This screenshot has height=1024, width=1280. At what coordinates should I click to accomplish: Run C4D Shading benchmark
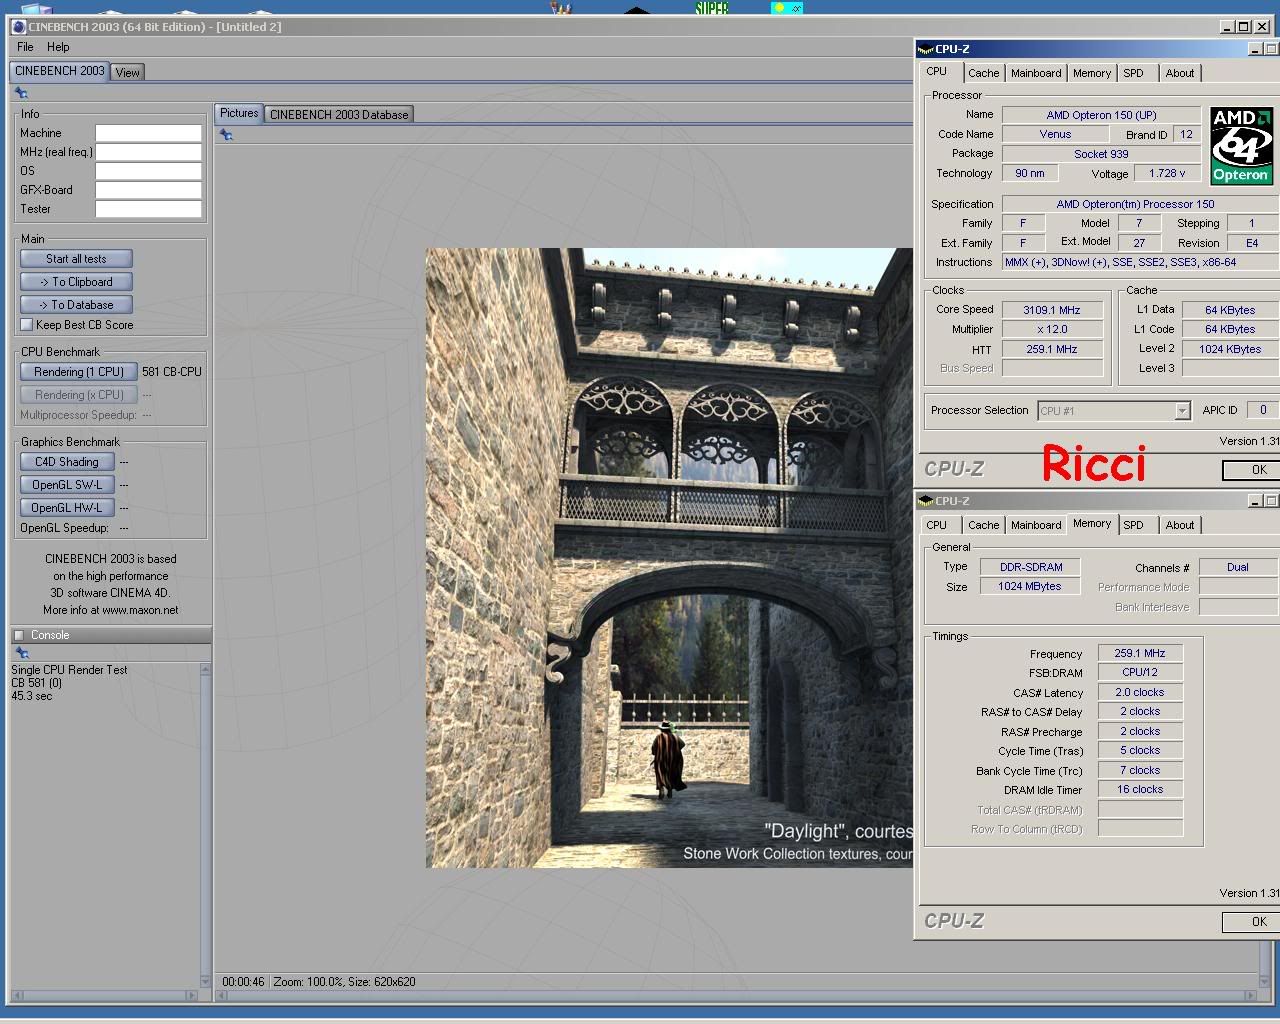pyautogui.click(x=67, y=462)
